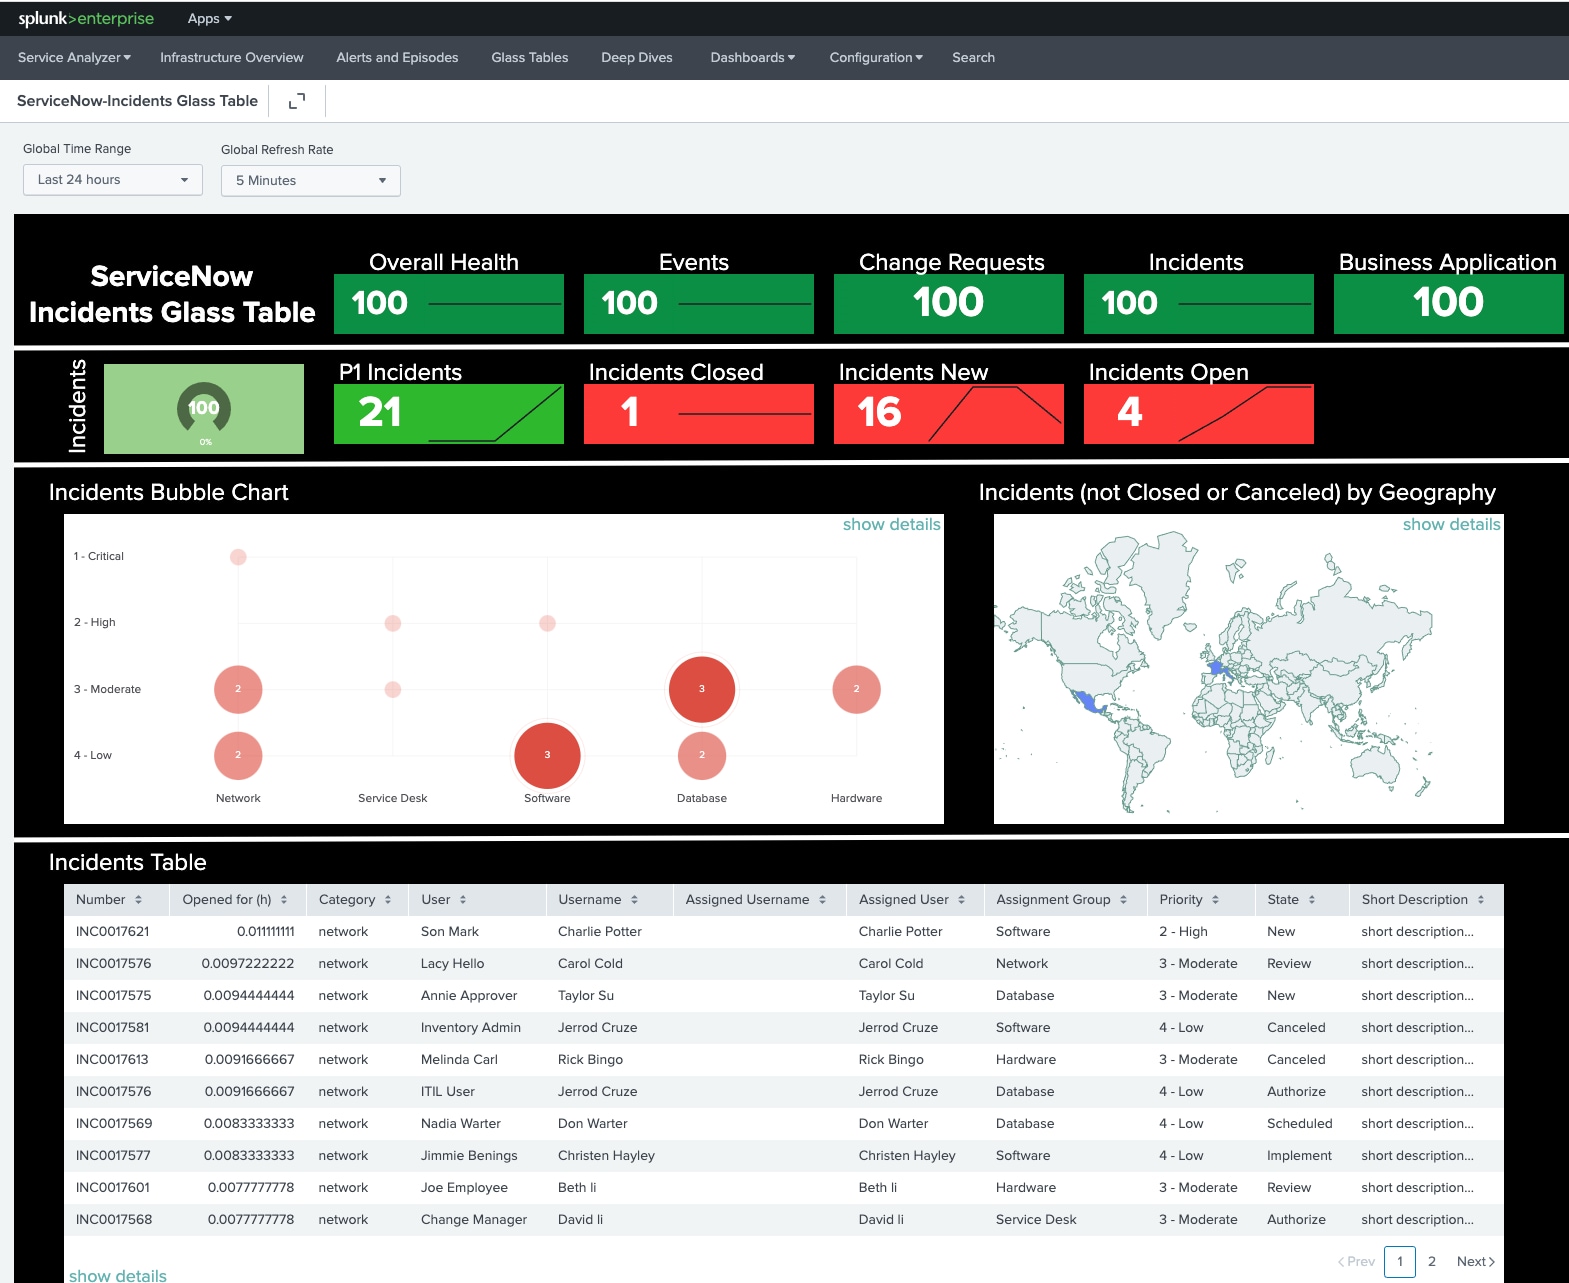Click the Overall Health 100 tile
This screenshot has width=1569, height=1283.
[449, 303]
